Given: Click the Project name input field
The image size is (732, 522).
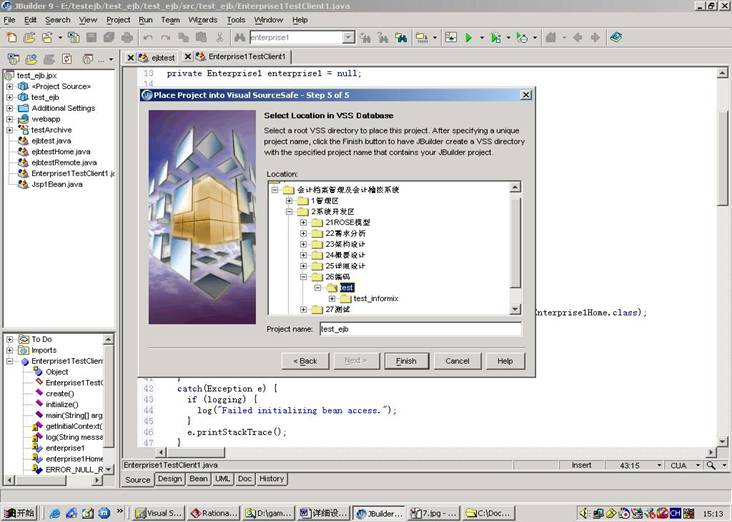Looking at the screenshot, I should click(x=421, y=329).
